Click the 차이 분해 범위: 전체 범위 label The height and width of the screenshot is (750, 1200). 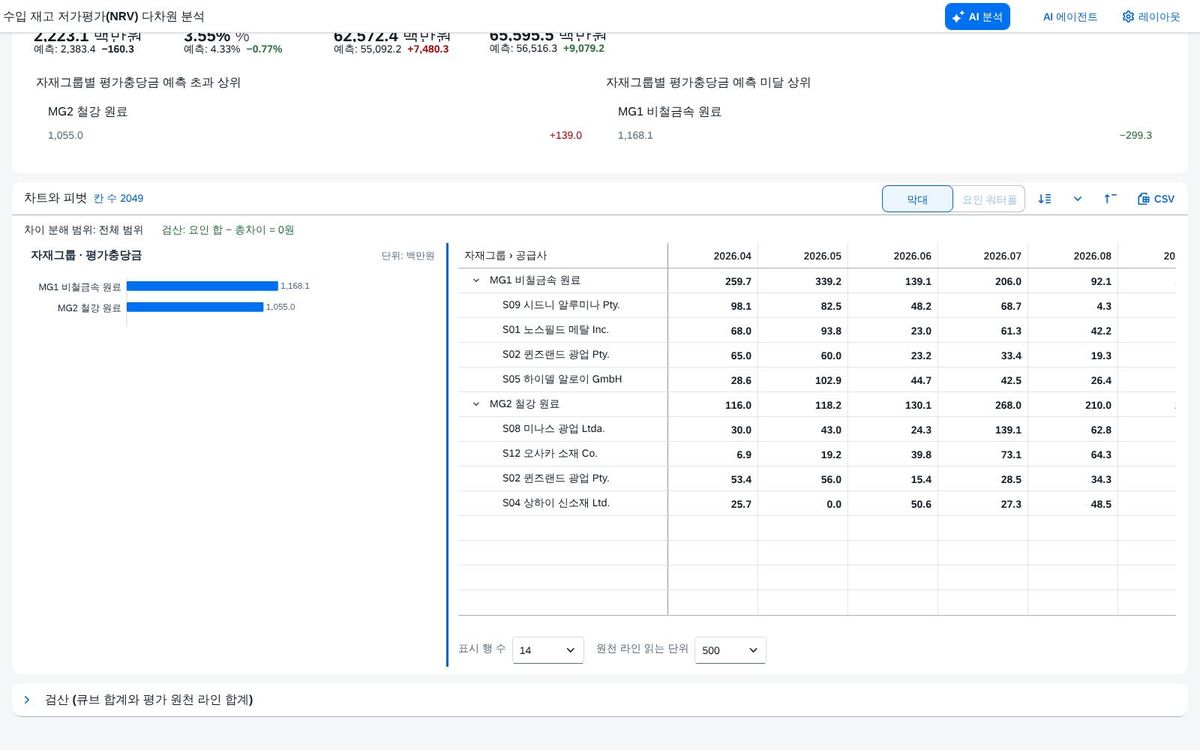(84, 230)
